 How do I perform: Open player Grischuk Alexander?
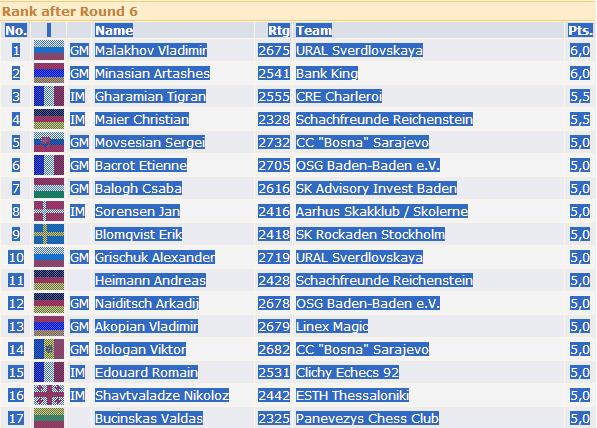(x=155, y=257)
